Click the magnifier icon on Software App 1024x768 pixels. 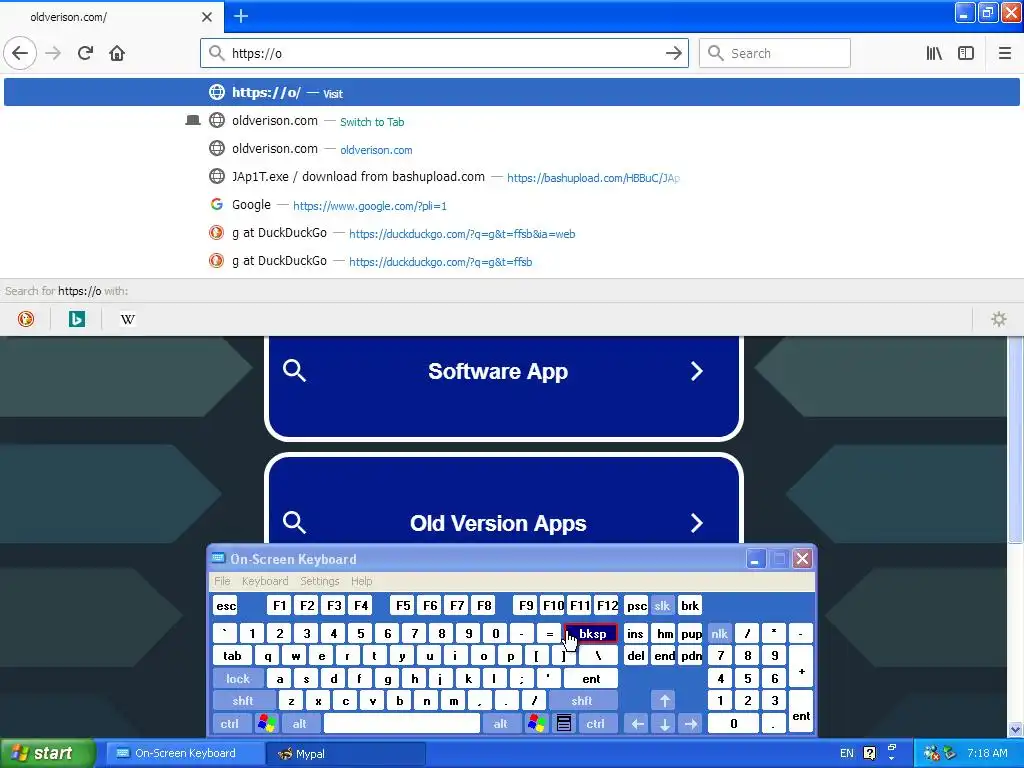pyautogui.click(x=294, y=370)
